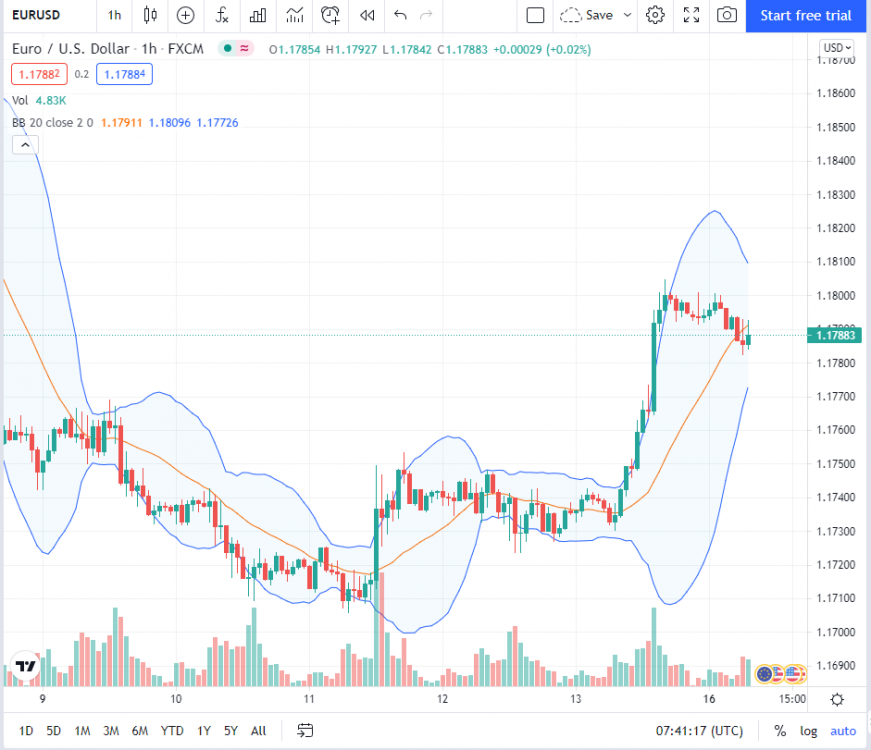Toggle logarithmic price scale
871x750 pixels.
tap(808, 731)
